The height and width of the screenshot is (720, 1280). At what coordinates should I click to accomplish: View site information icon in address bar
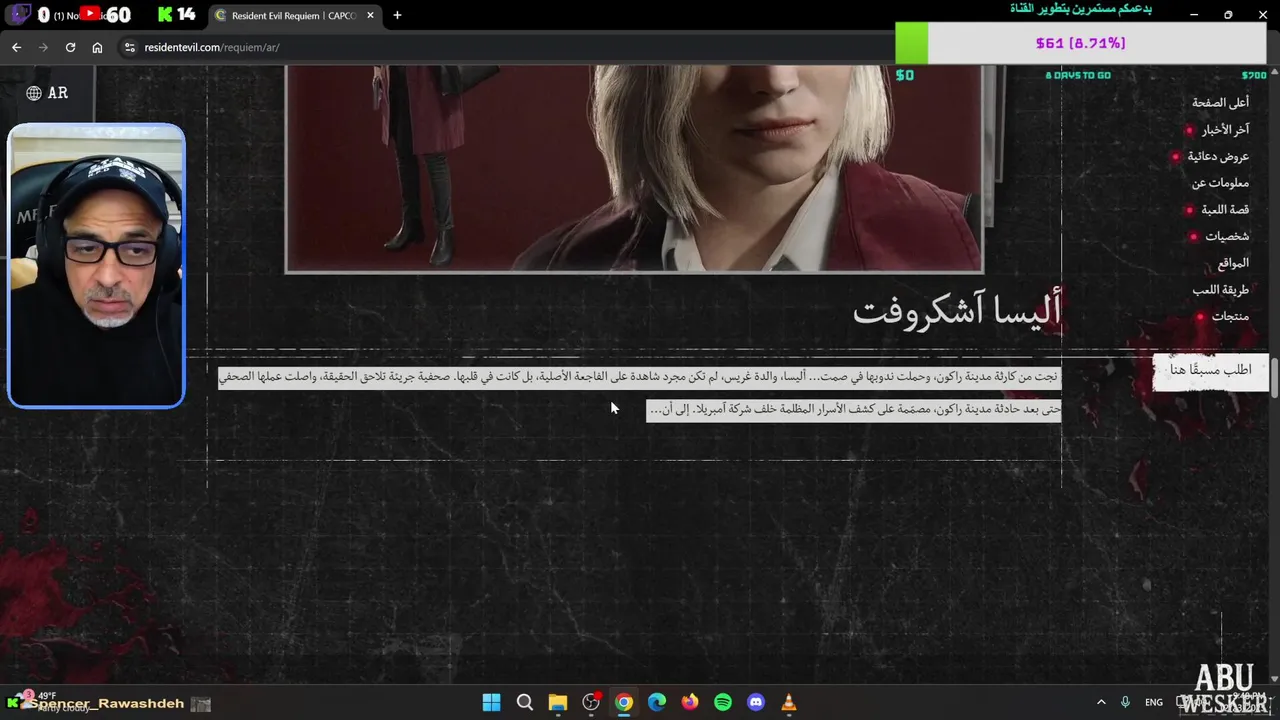(x=129, y=47)
